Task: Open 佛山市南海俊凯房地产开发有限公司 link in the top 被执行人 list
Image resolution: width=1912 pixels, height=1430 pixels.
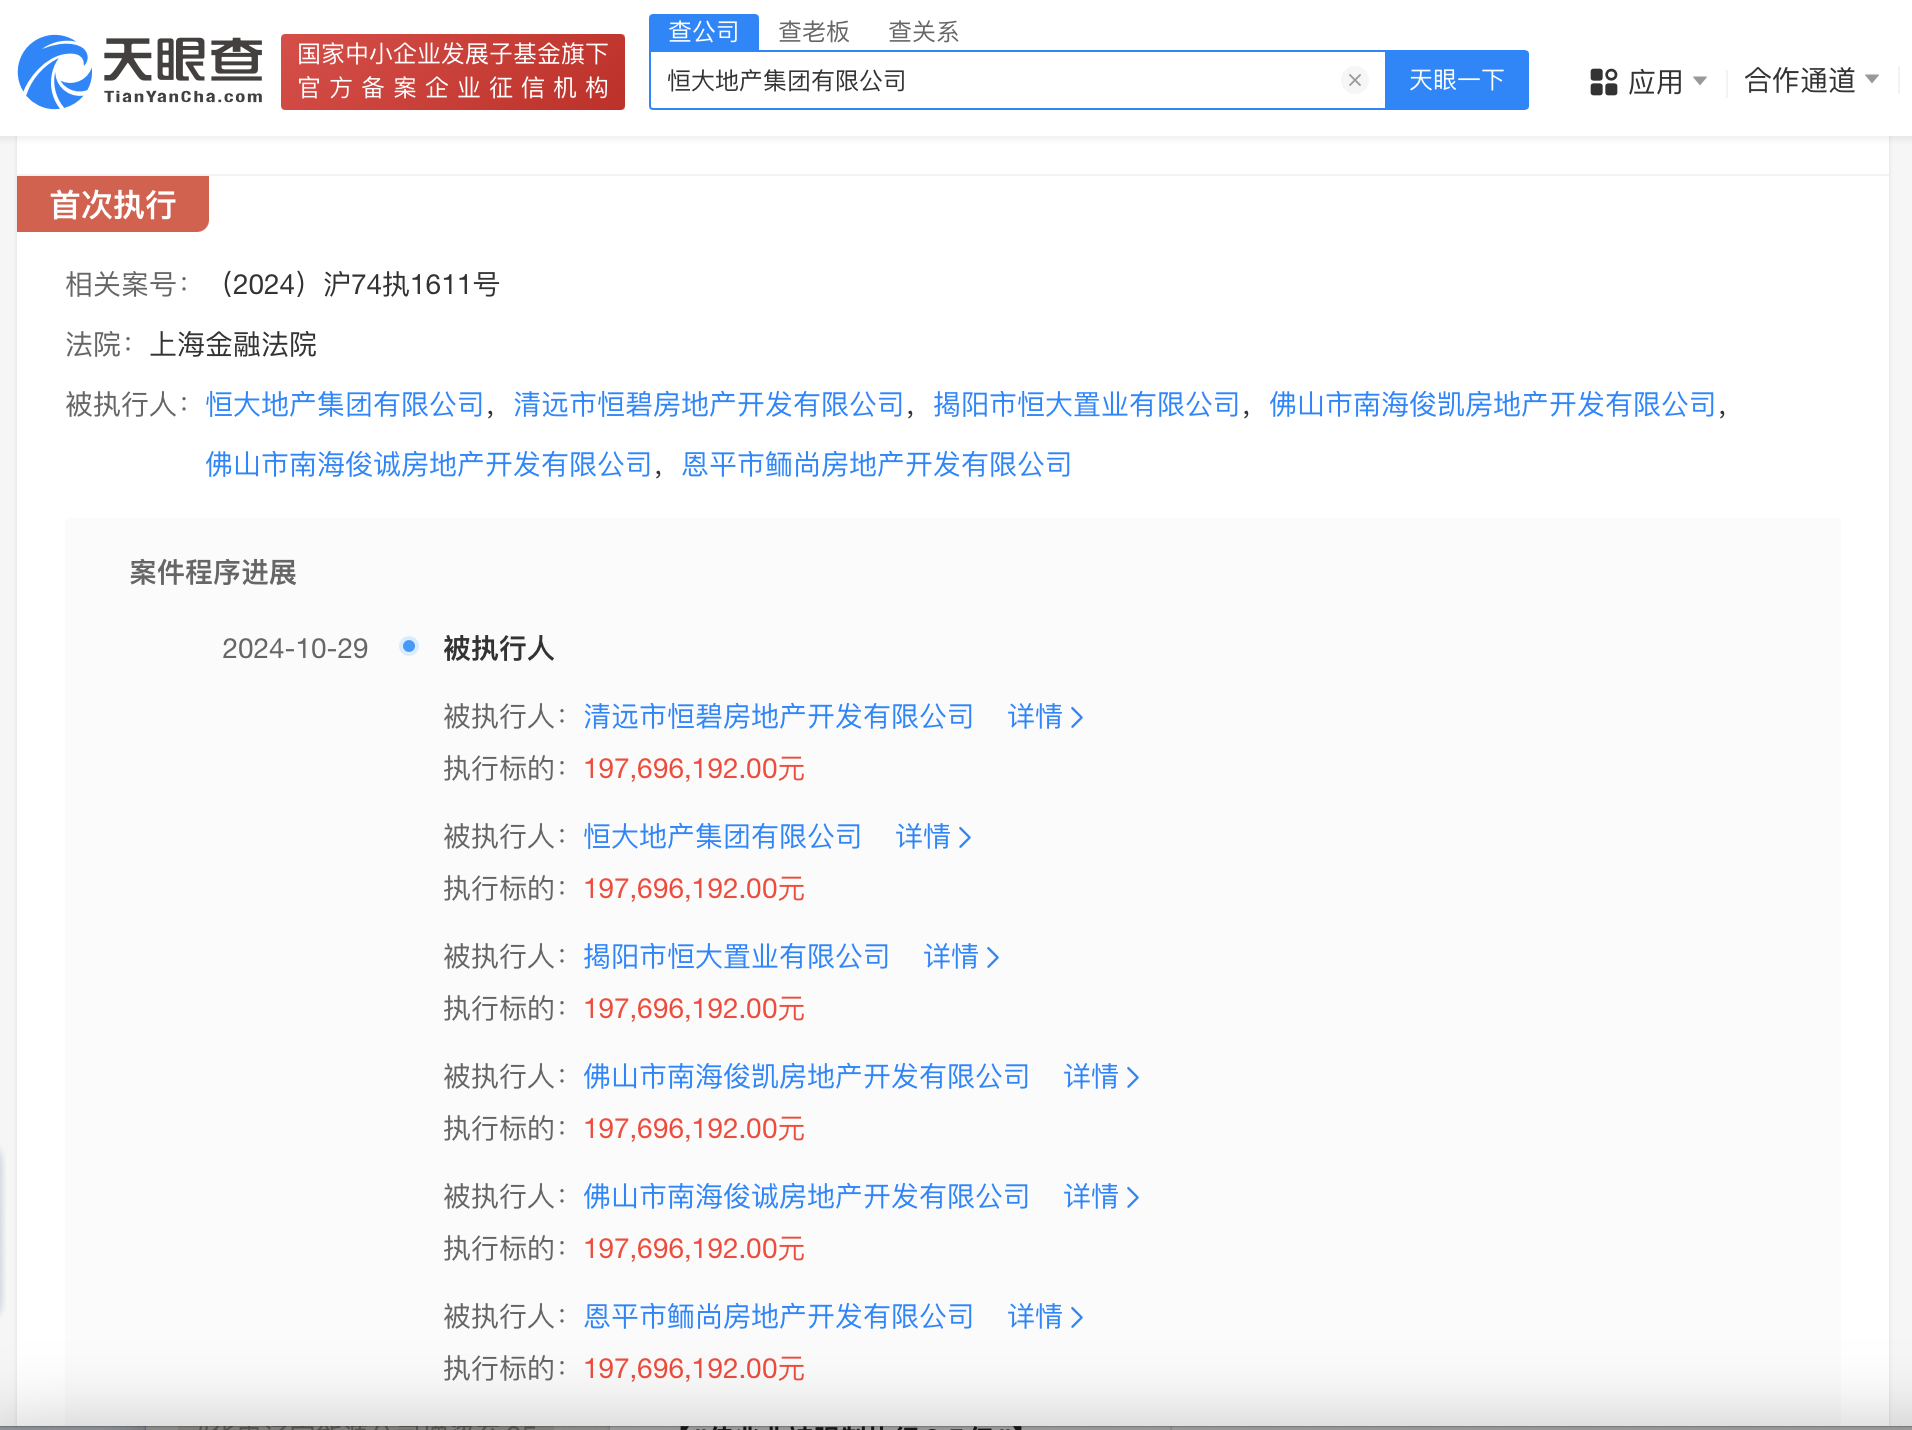Action: click(x=1493, y=404)
